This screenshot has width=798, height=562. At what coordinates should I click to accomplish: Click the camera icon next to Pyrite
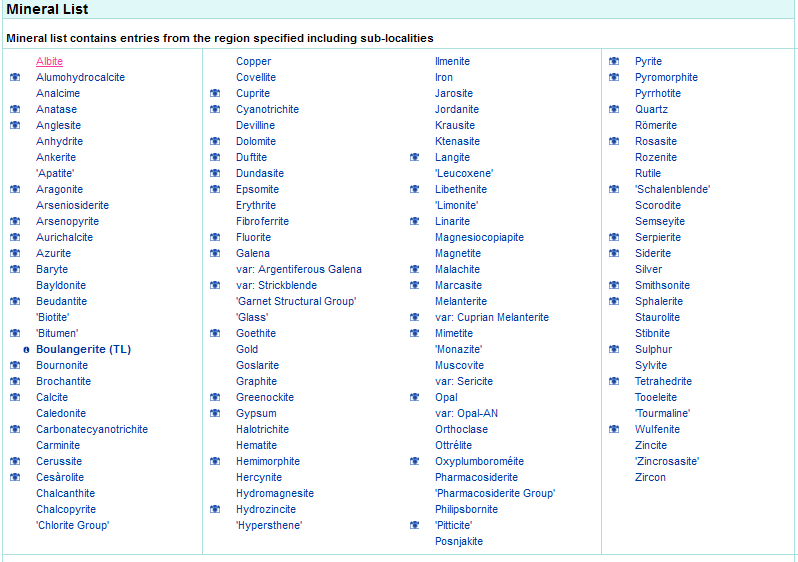tap(614, 62)
